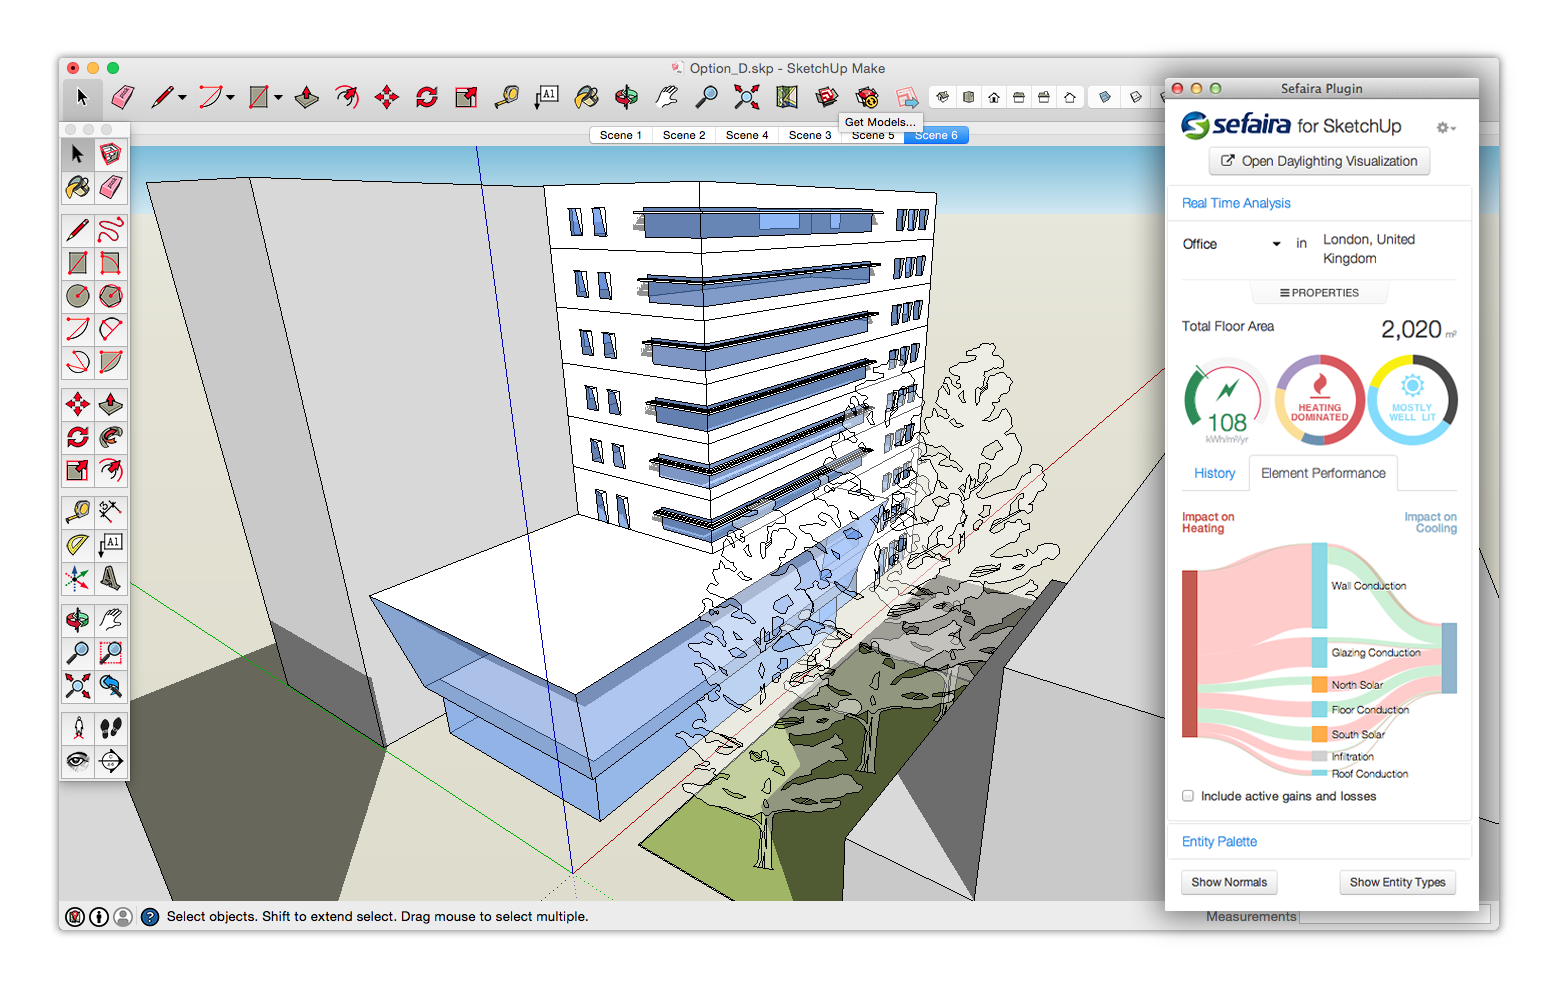Choose the Paint Bucket tool in top toolbar
The image size is (1559, 992).
coord(586,97)
